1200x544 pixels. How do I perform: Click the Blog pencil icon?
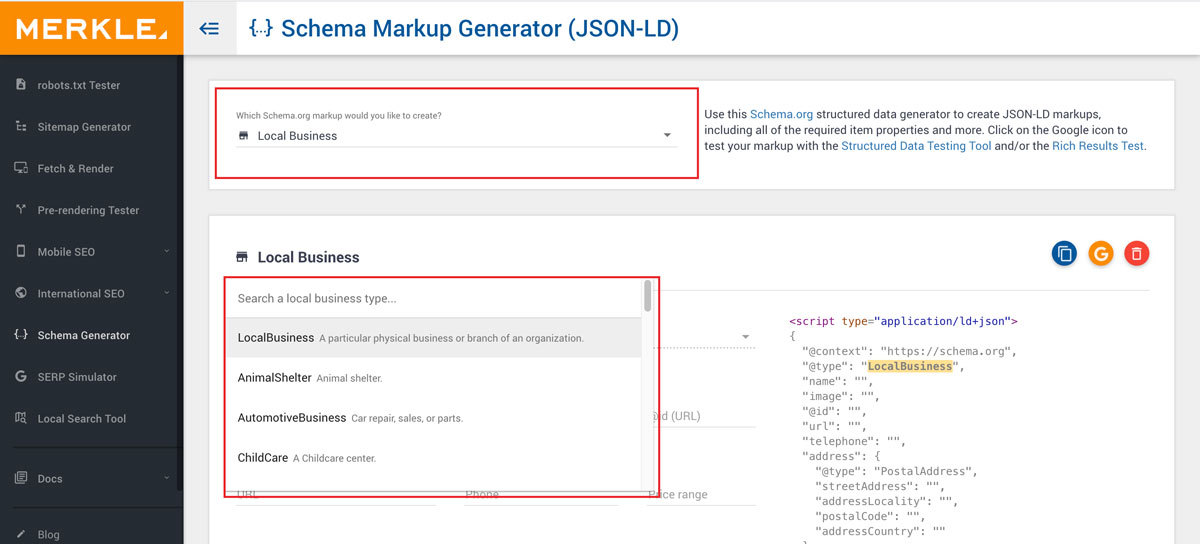click(x=20, y=535)
